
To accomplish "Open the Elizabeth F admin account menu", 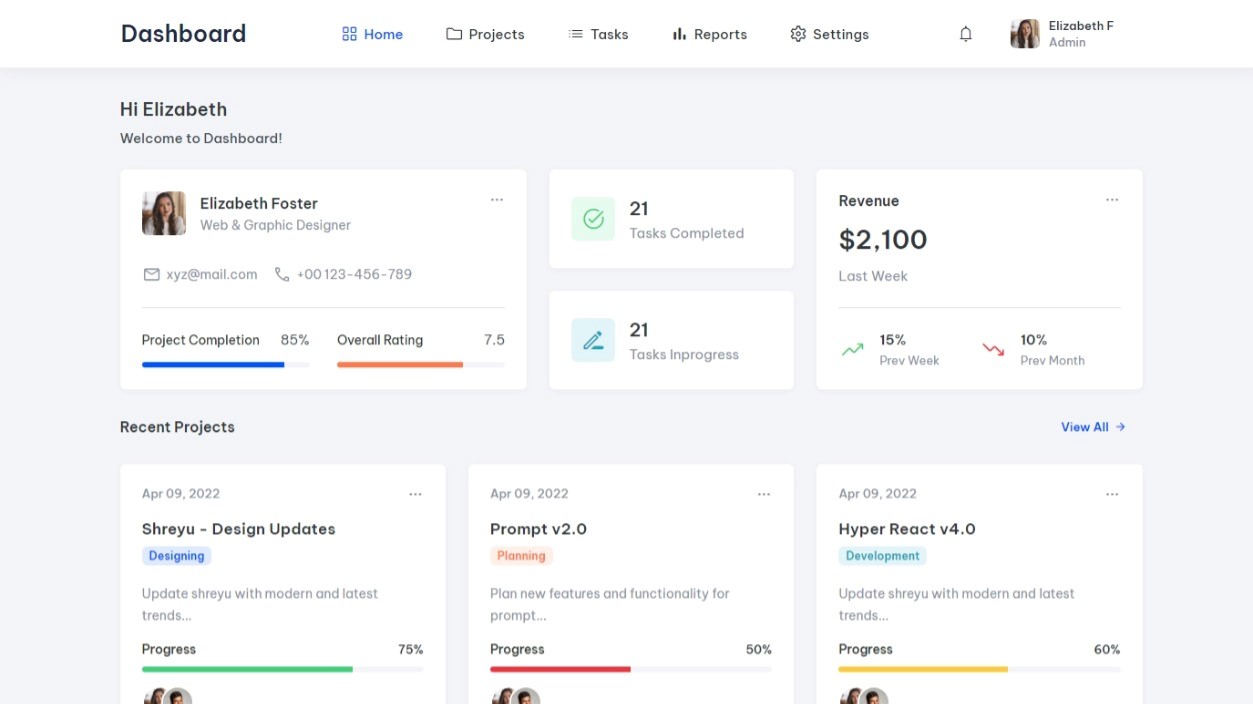I will click(1062, 34).
